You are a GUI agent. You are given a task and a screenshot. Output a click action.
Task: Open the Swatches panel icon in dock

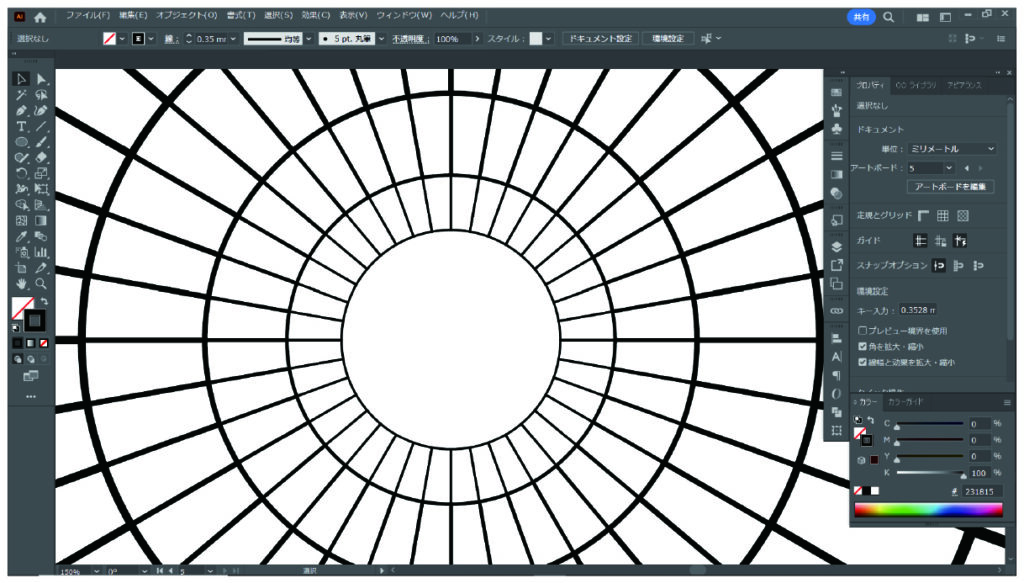click(x=837, y=93)
